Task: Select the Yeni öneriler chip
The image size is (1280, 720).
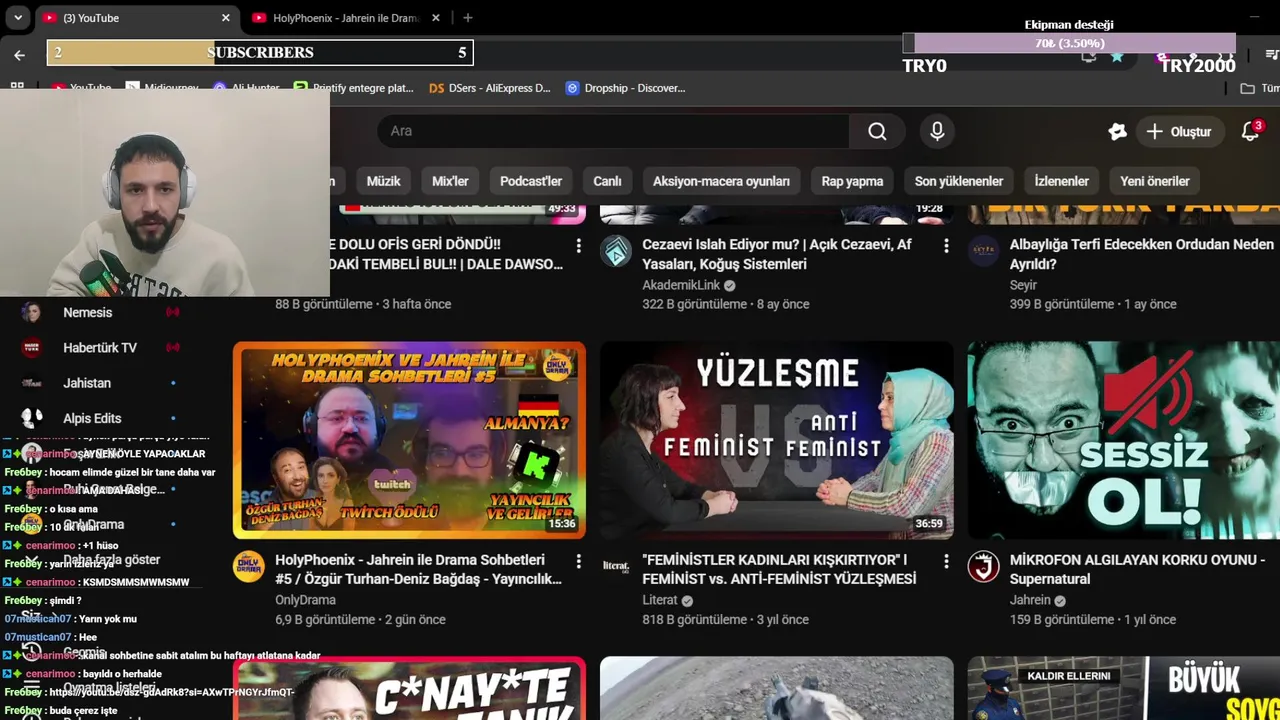Action: pos(1155,181)
